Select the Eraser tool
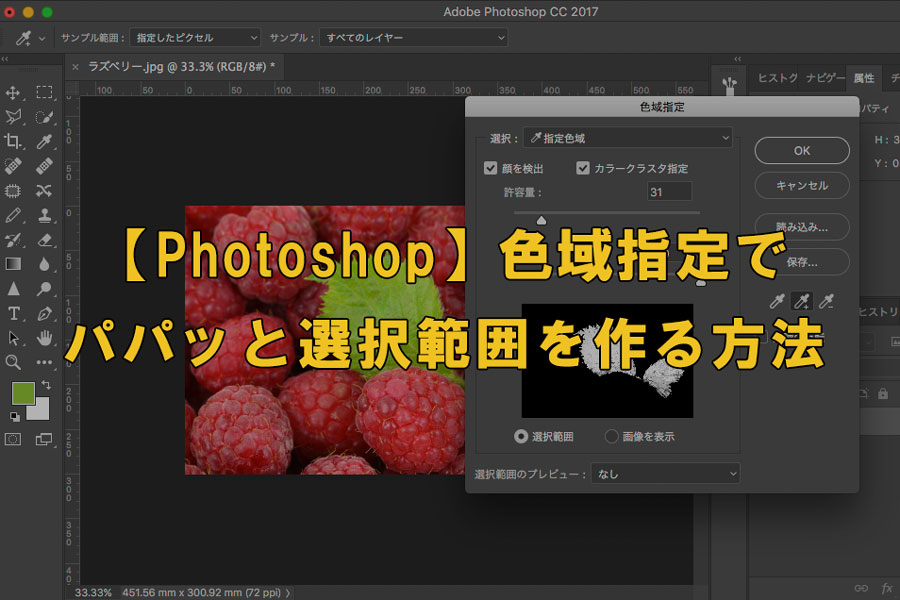The width and height of the screenshot is (900, 600). [44, 240]
